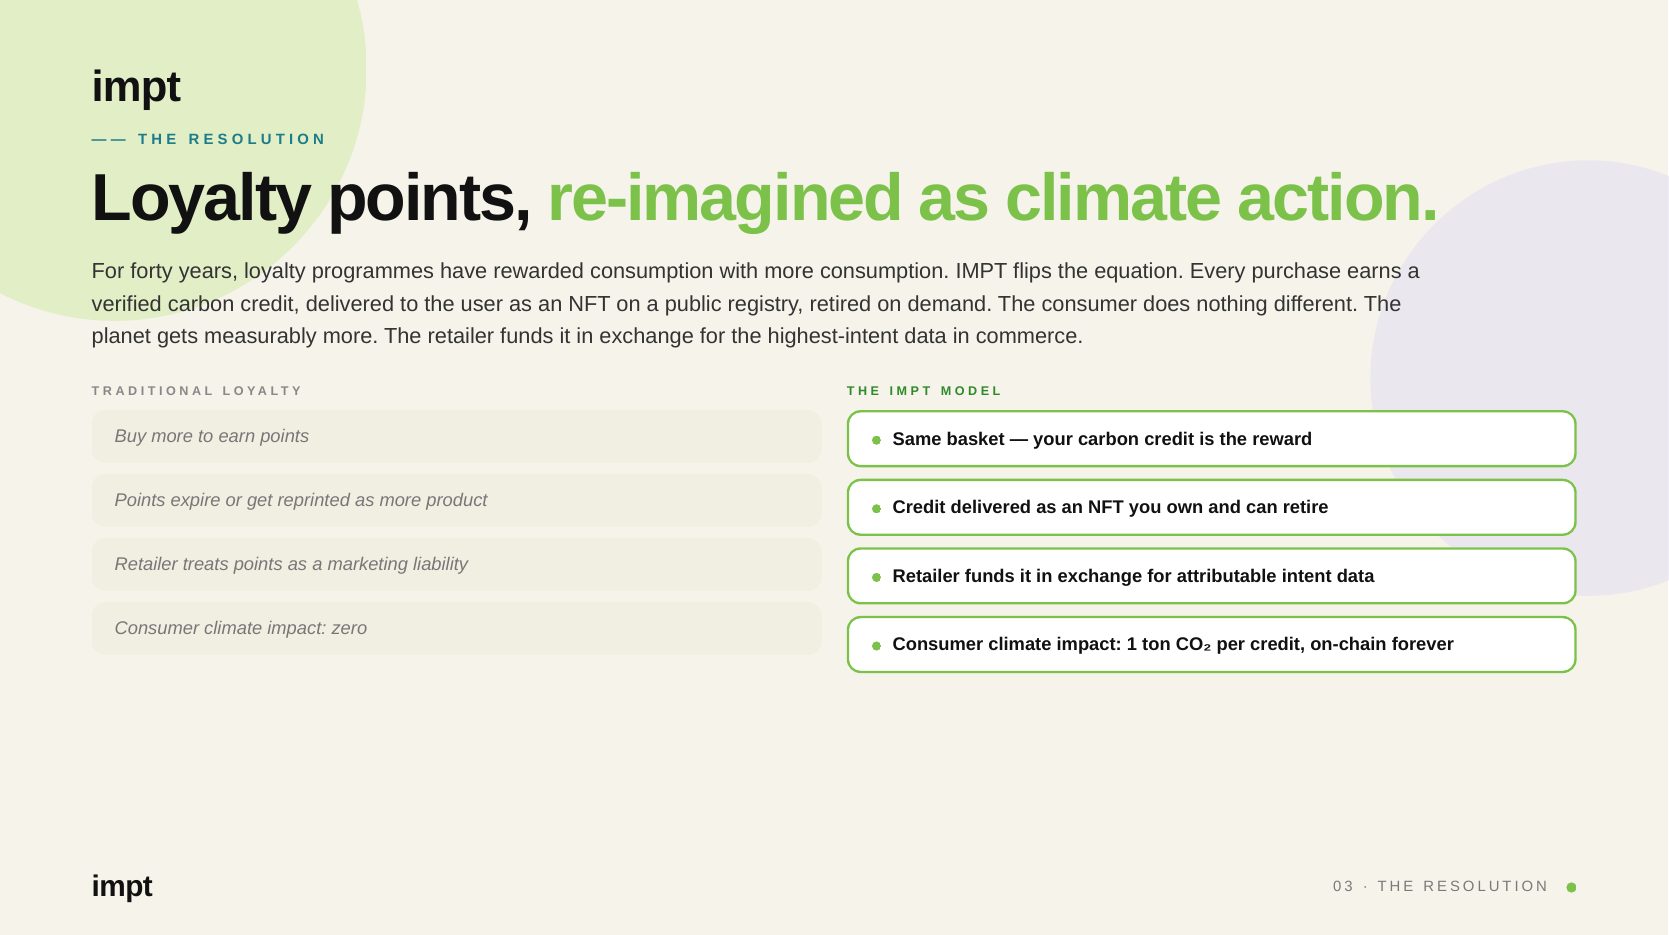Click the 'THE IMPT MODEL' column heading
Image resolution: width=1669 pixels, height=935 pixels.
point(924,391)
